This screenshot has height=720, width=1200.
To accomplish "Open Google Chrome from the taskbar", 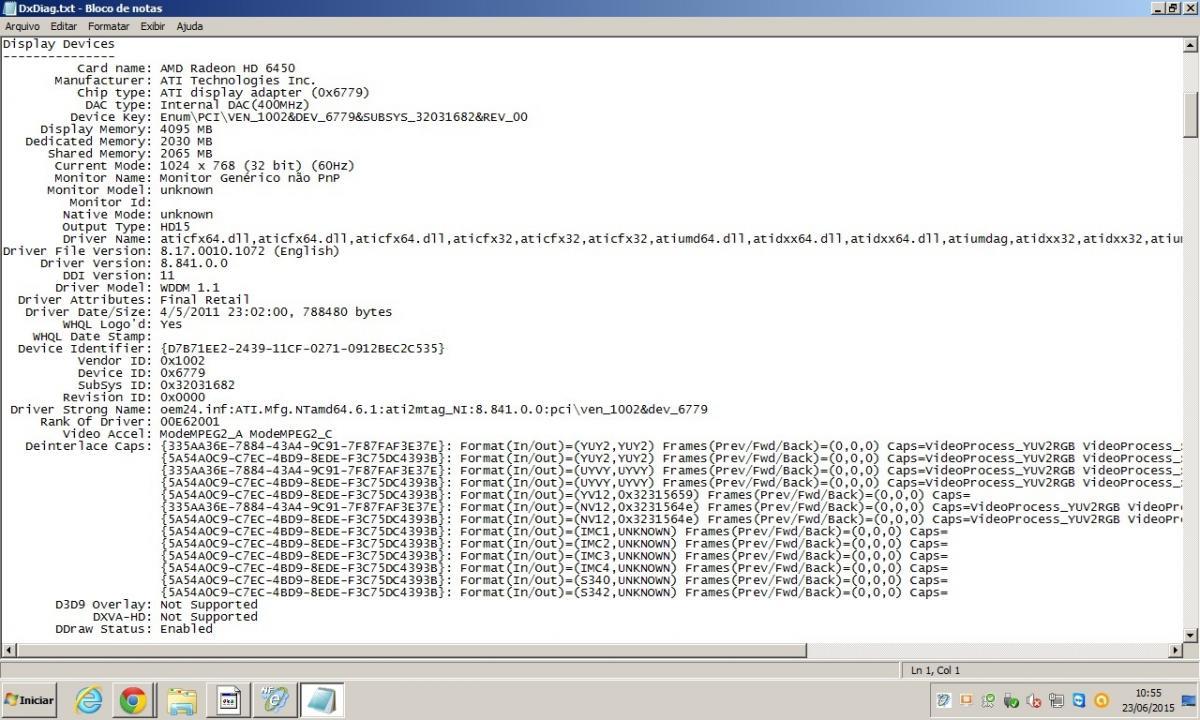I will coord(133,700).
